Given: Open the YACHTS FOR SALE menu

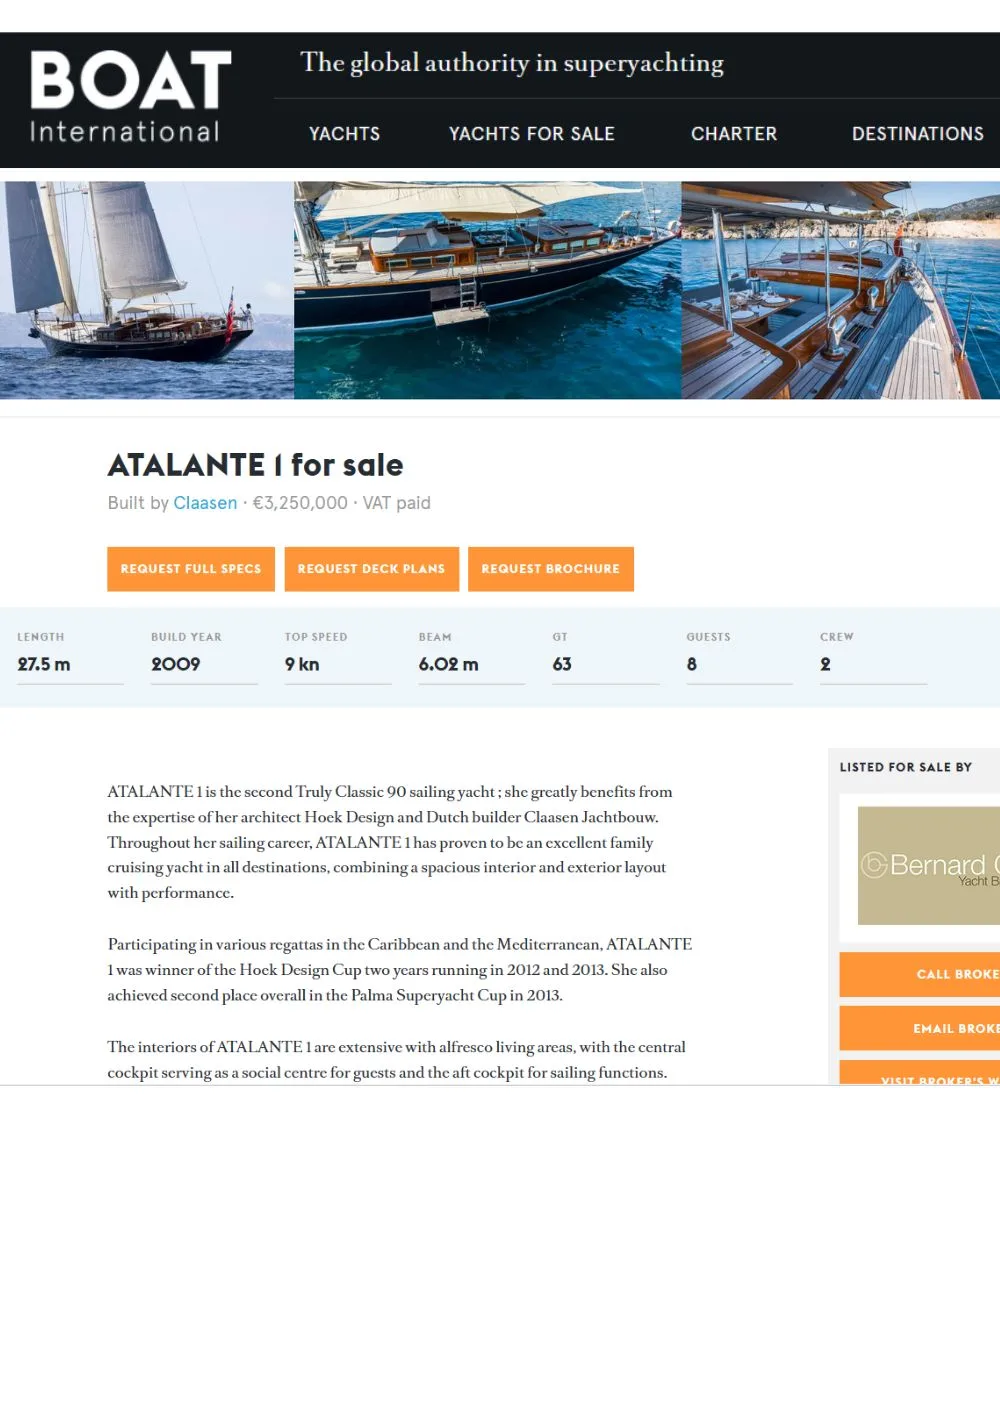Looking at the screenshot, I should pyautogui.click(x=532, y=133).
